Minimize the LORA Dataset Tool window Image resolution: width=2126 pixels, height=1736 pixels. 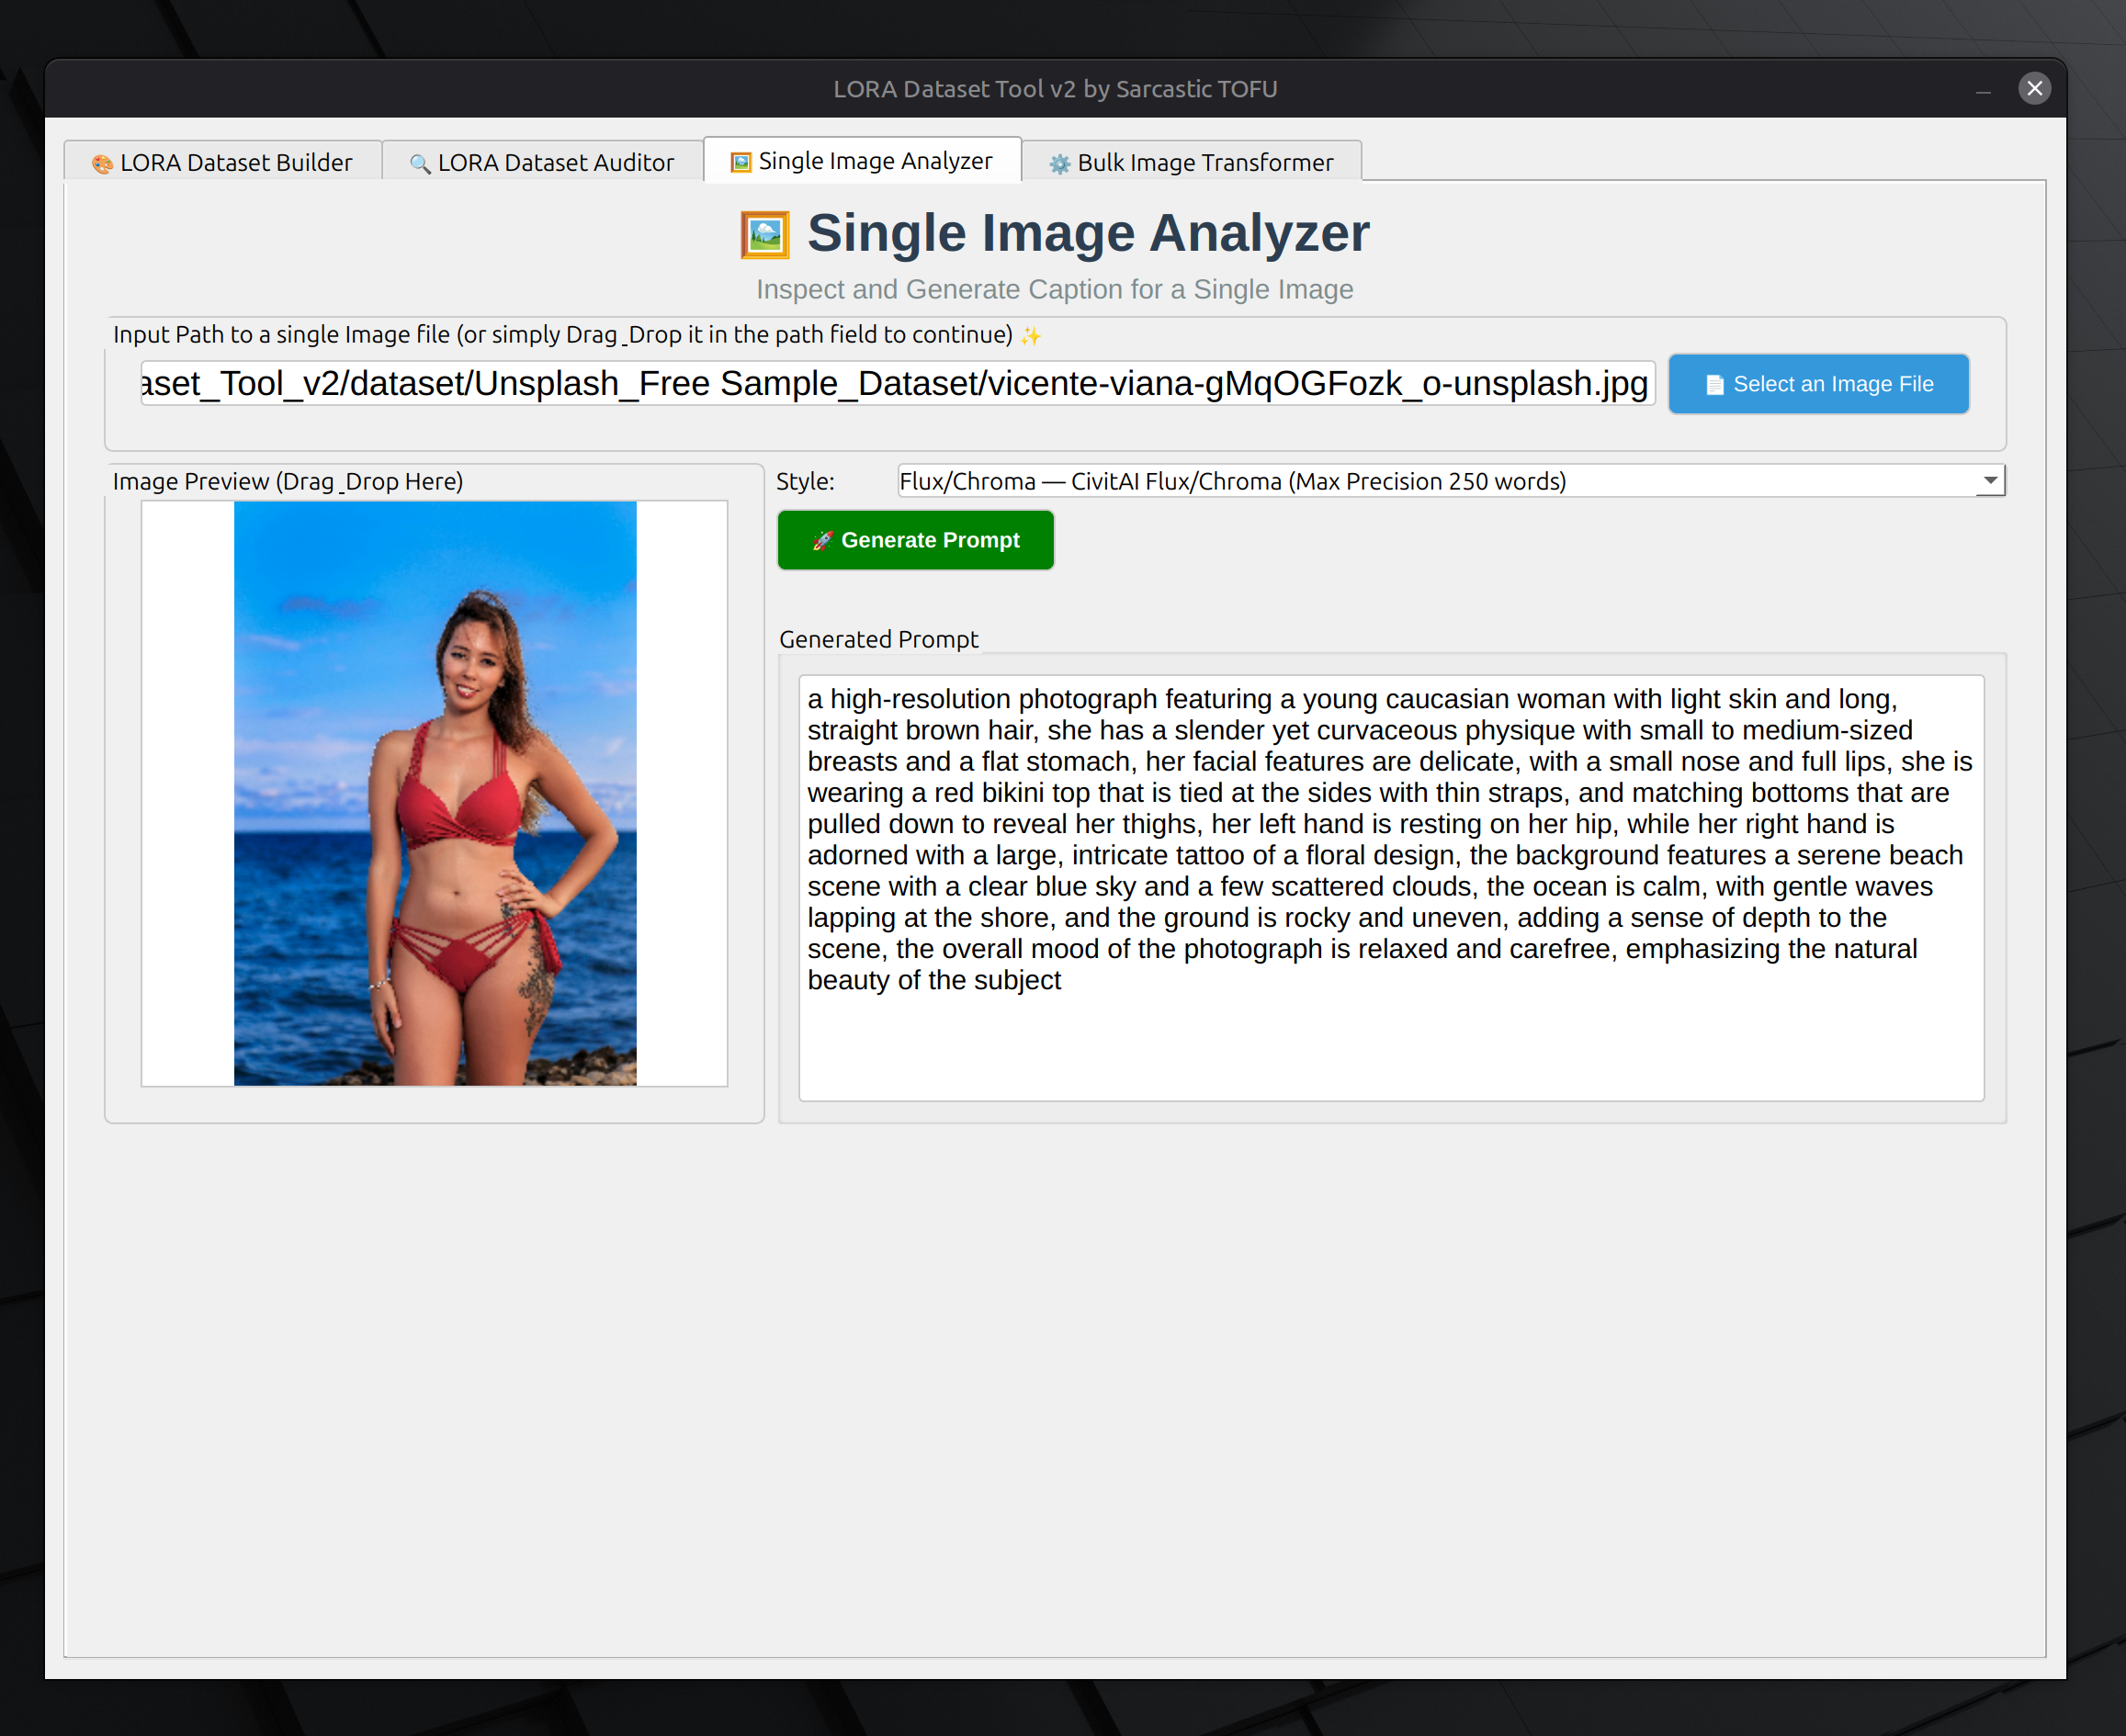click(1983, 90)
